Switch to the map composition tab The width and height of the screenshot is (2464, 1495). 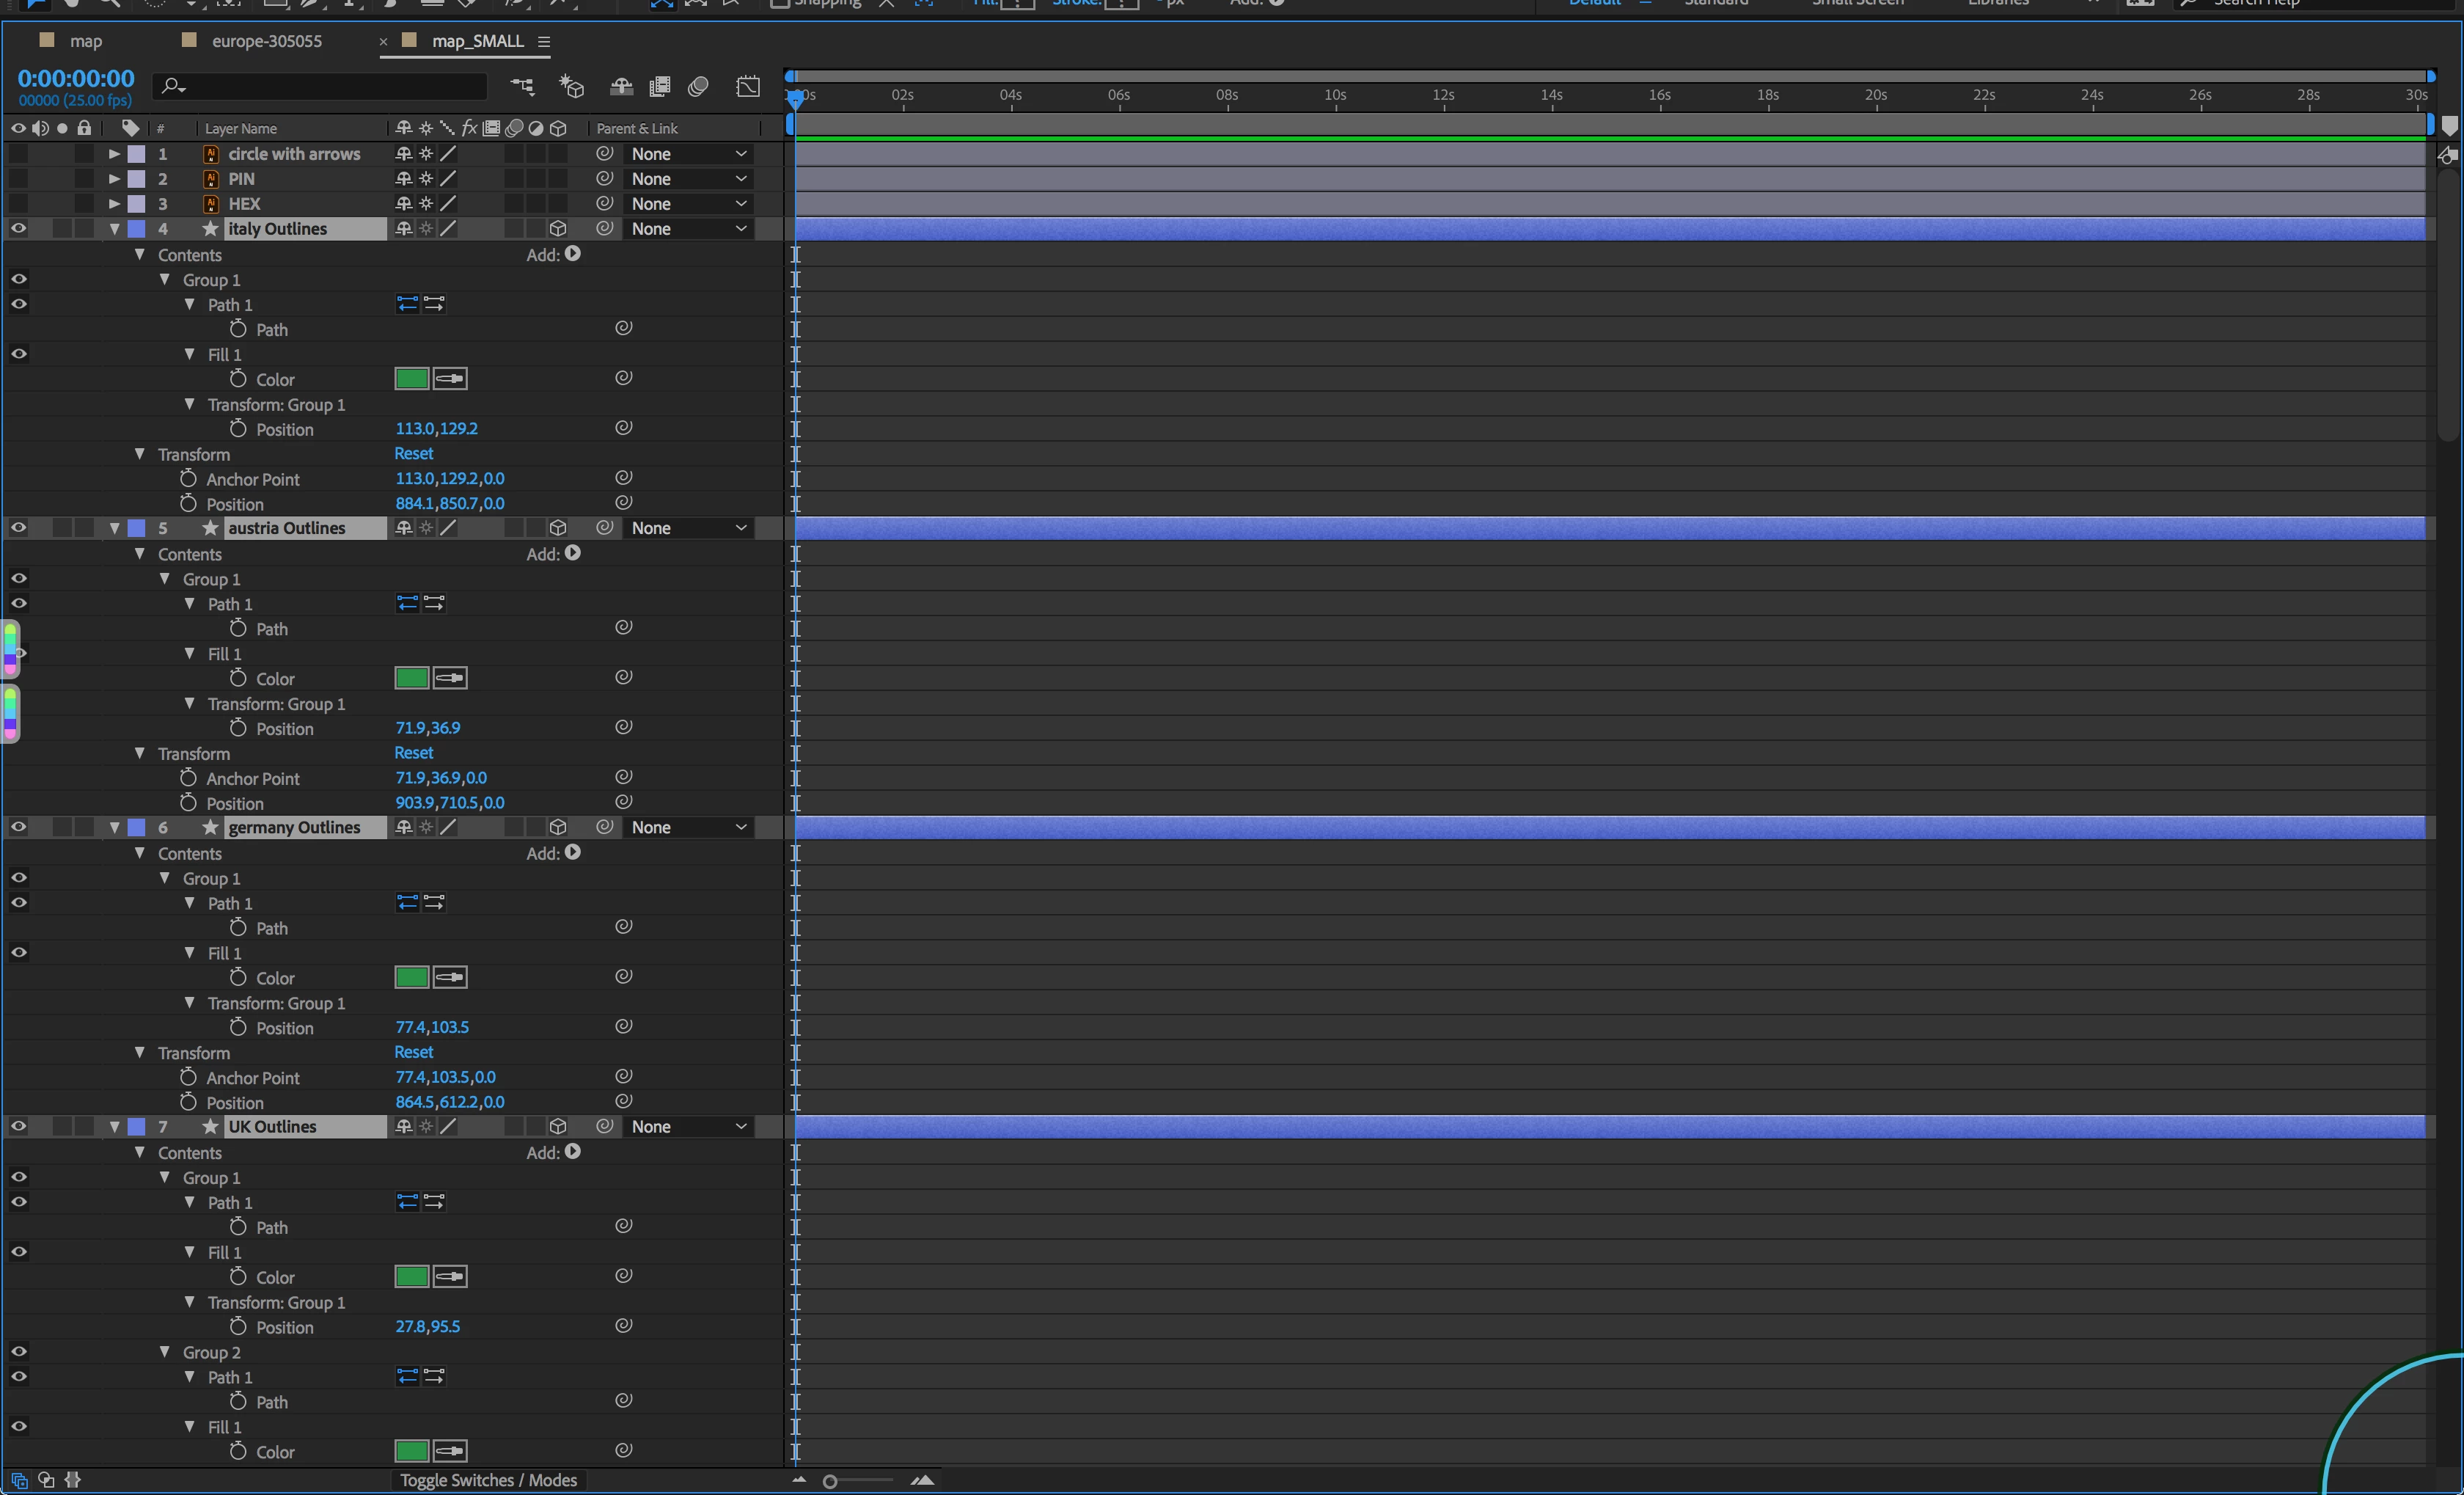[86, 41]
